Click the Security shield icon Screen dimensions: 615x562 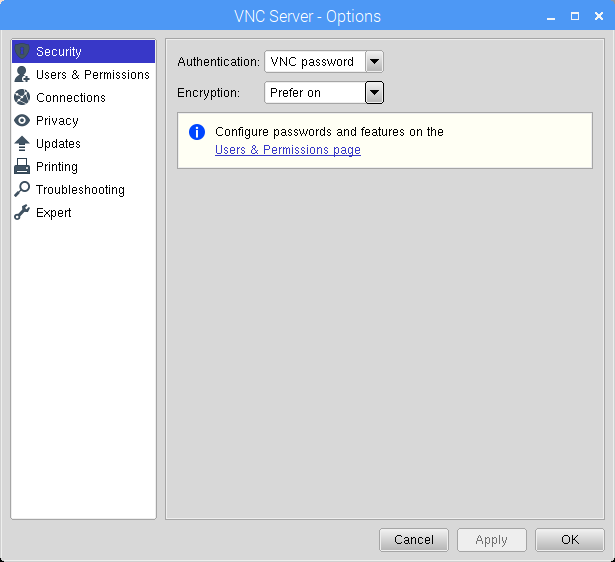22,51
